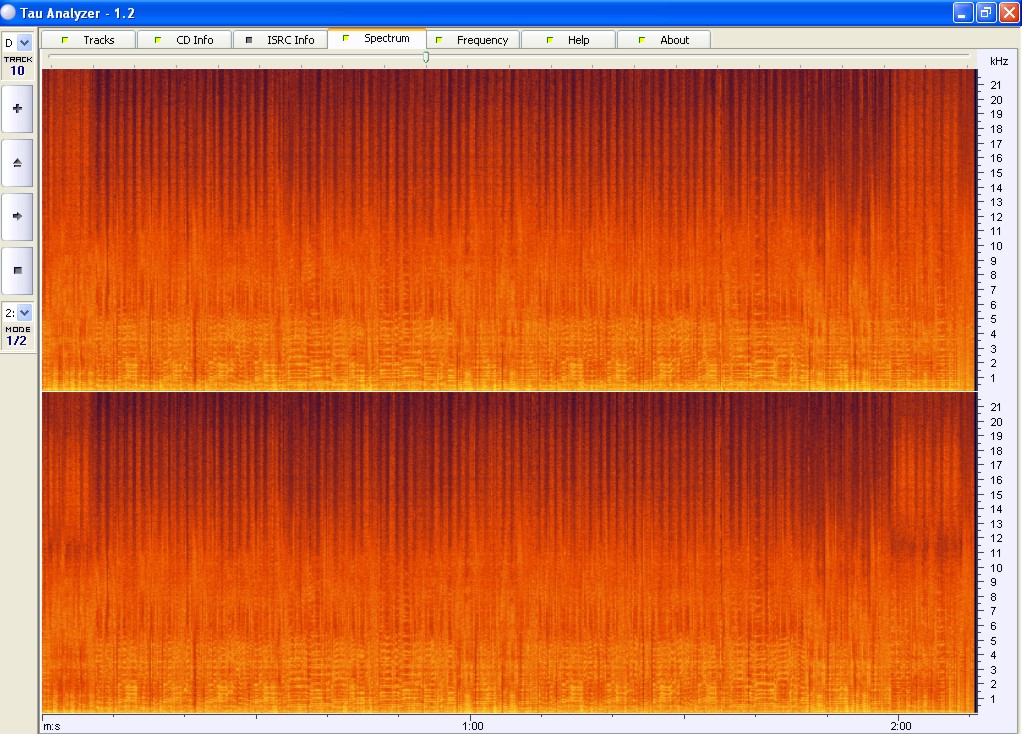1022x734 pixels.
Task: Open the CD Info tab
Action: (183, 40)
